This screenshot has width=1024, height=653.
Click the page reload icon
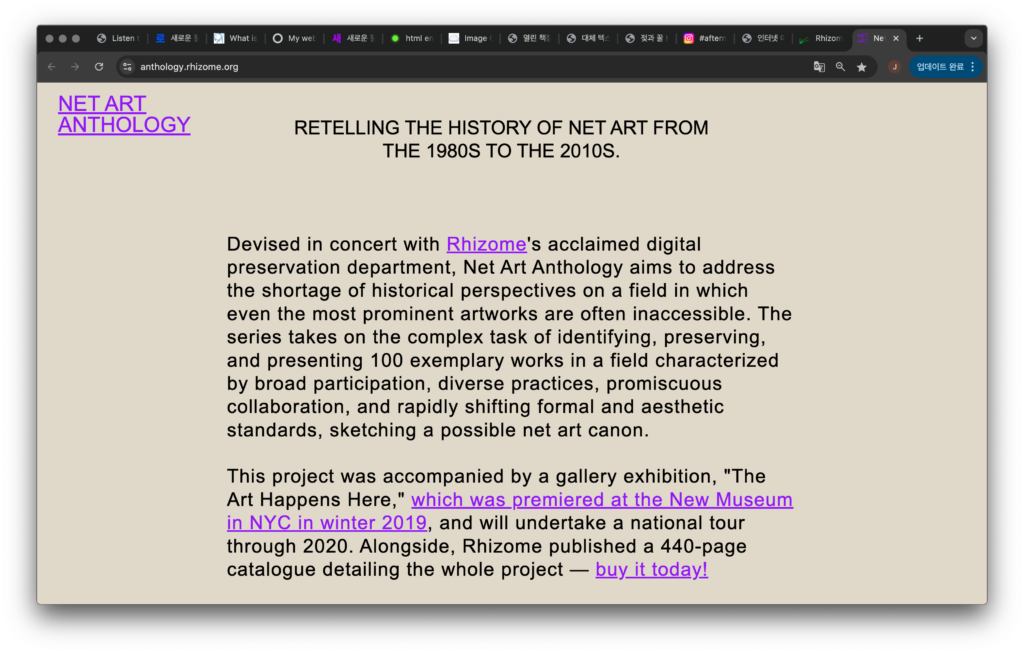(x=99, y=67)
